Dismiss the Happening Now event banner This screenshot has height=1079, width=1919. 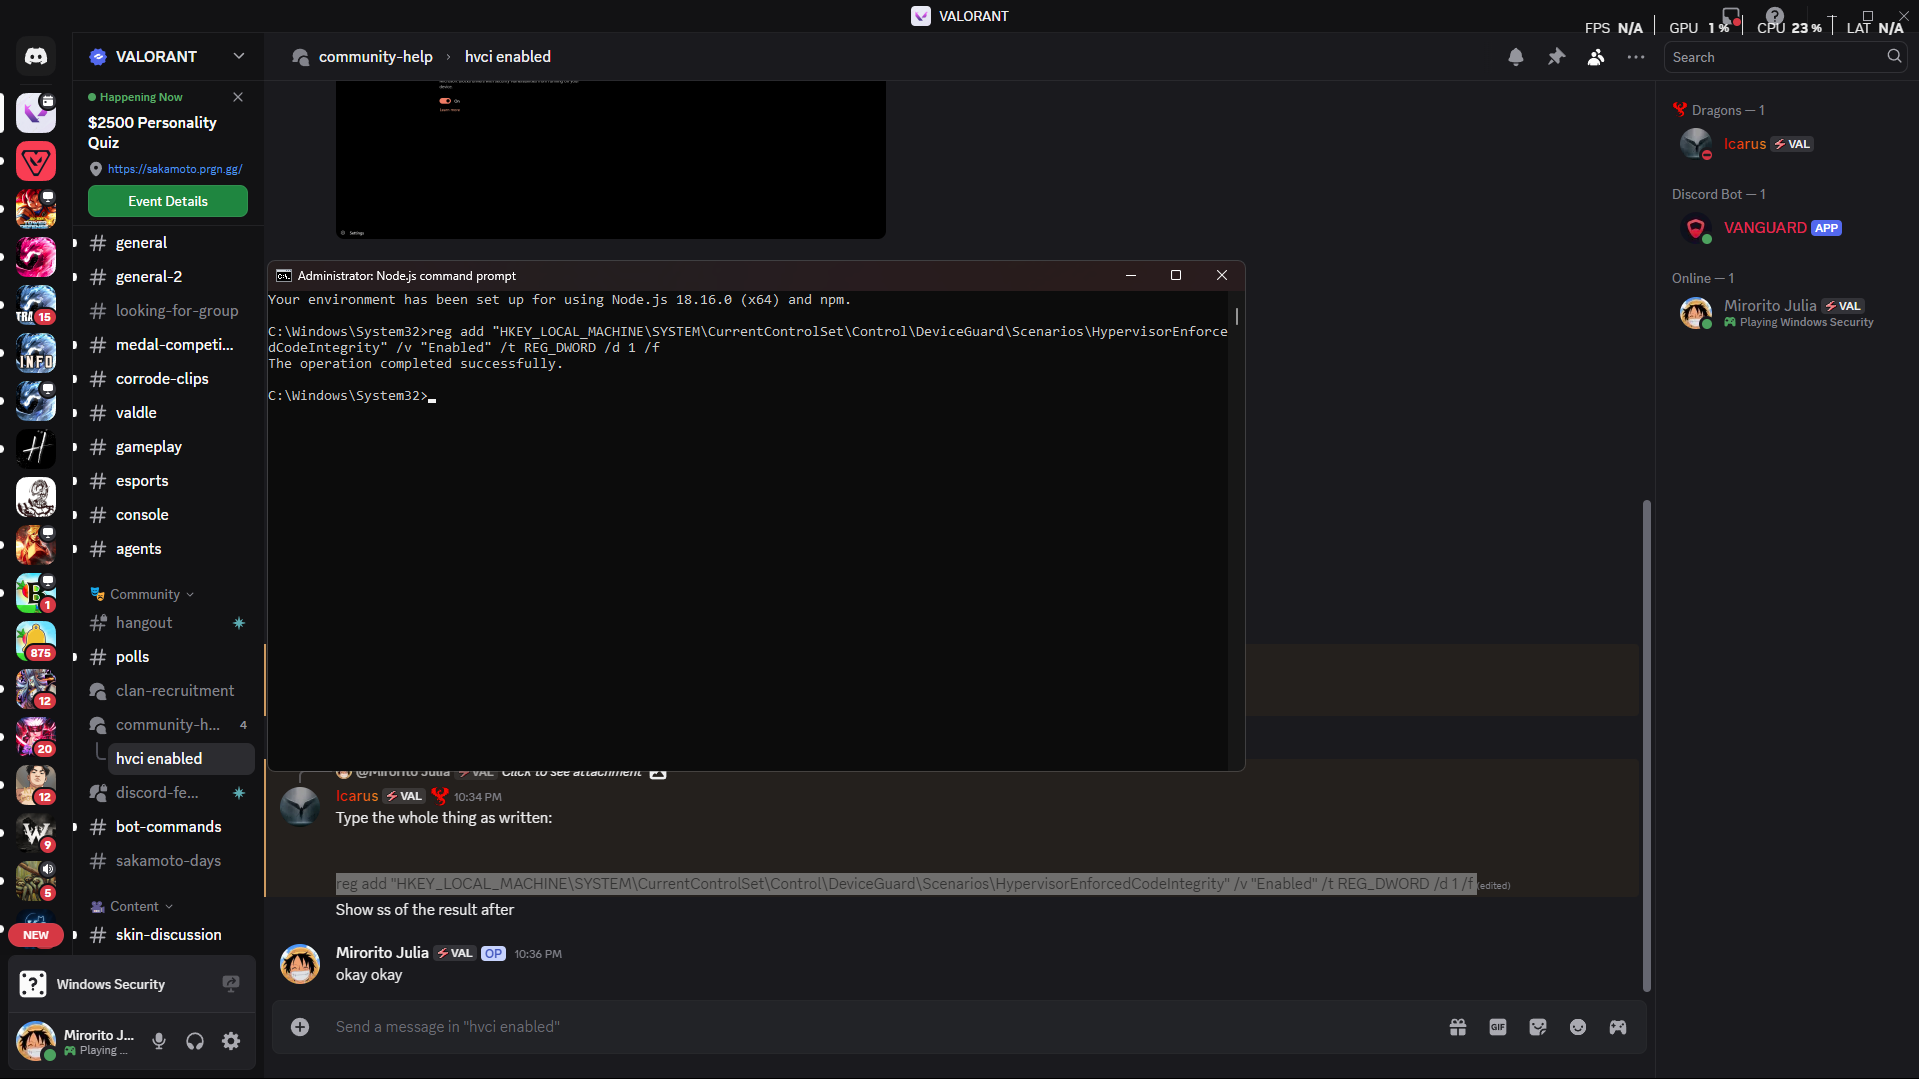coord(238,97)
